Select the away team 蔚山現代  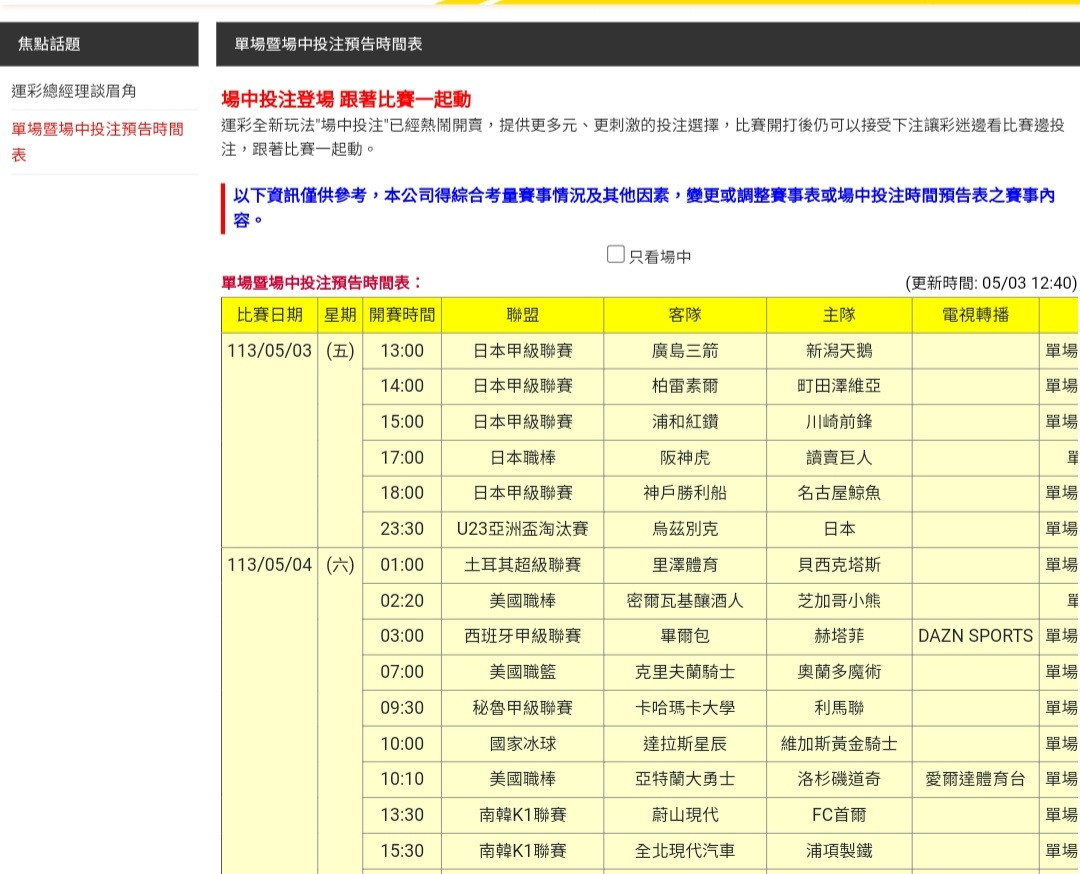point(685,815)
